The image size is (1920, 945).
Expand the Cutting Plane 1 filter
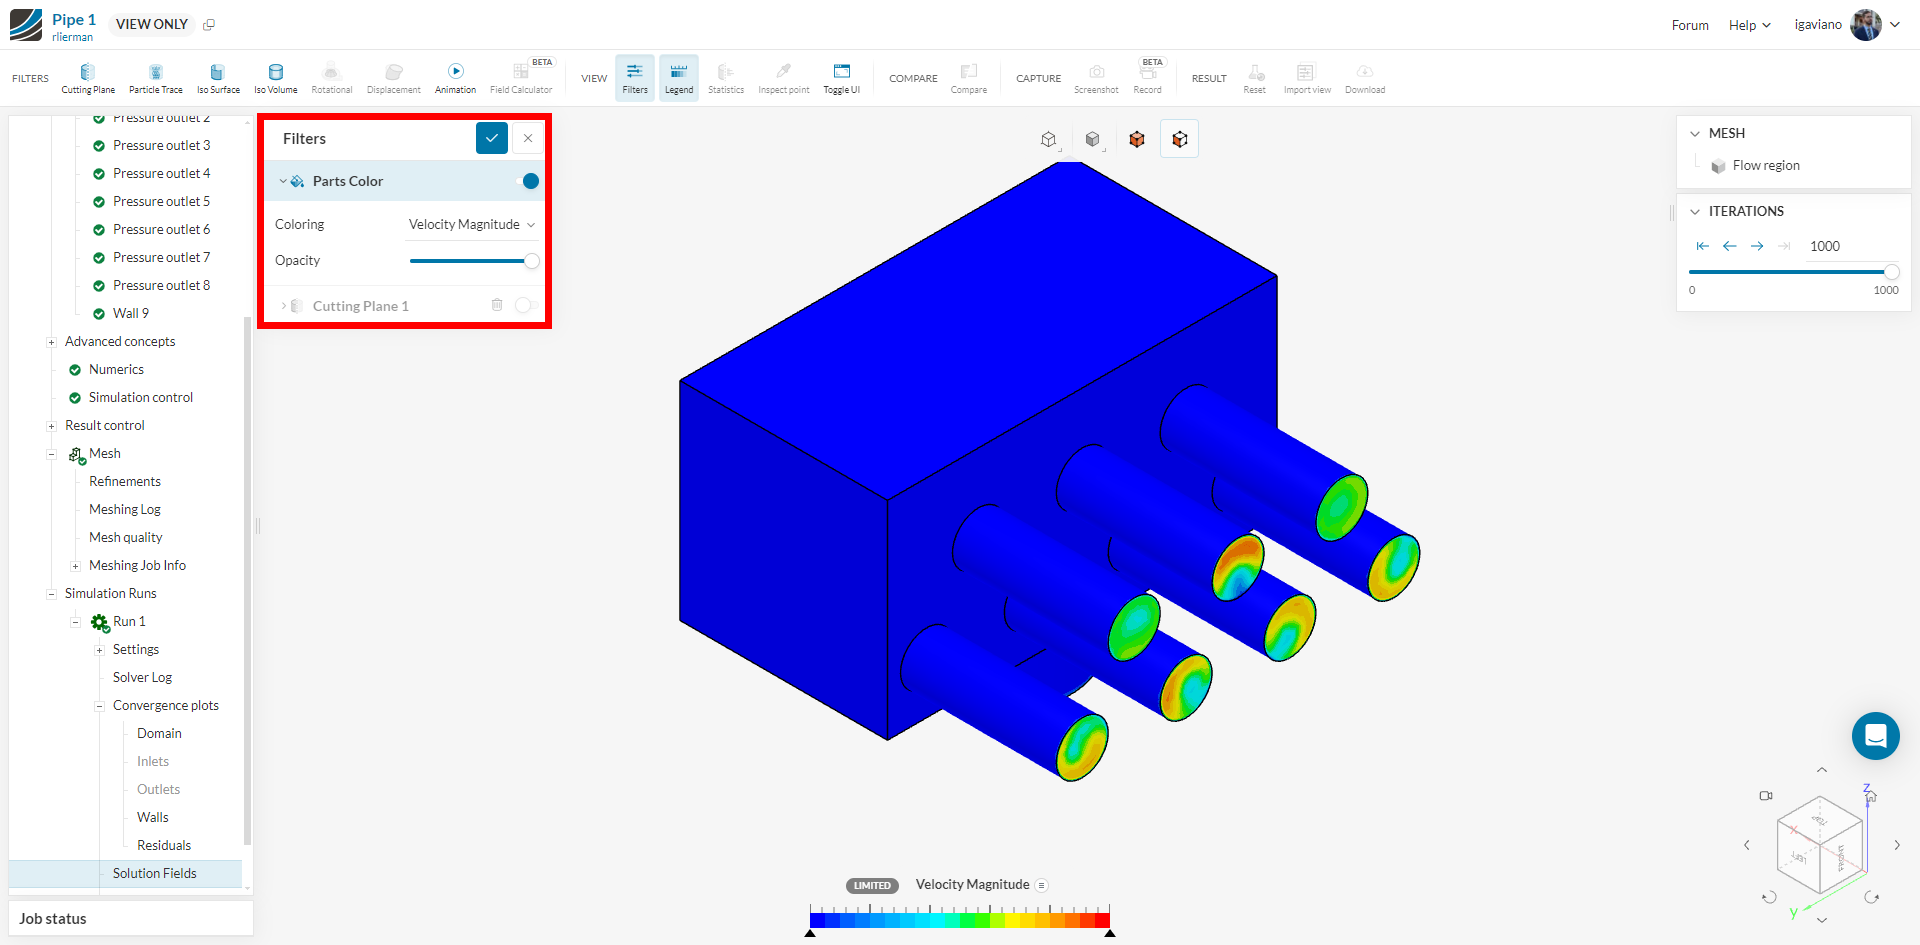(x=283, y=306)
